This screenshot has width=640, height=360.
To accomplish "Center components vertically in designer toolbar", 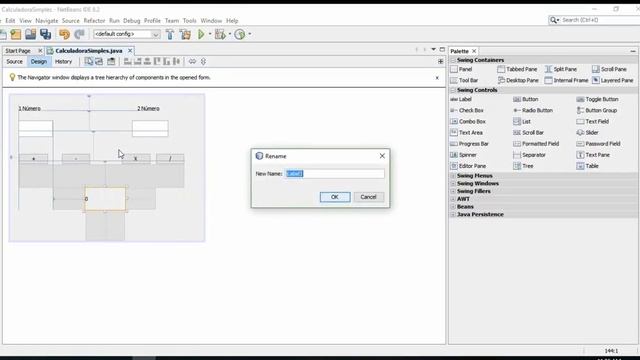I will pyautogui.click(x=176, y=62).
